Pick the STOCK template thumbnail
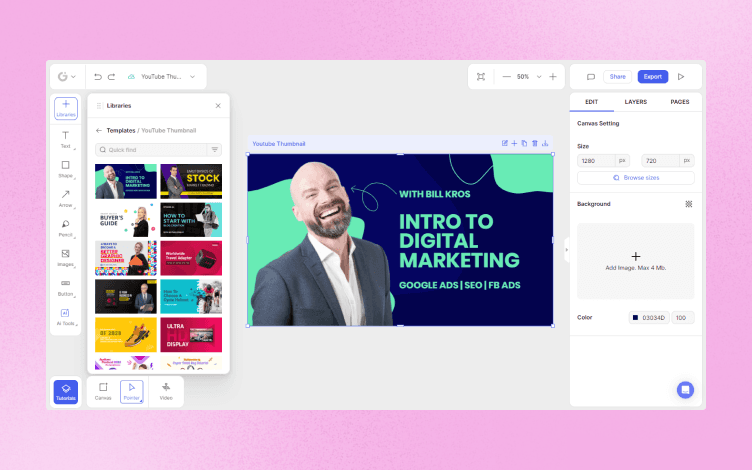 [x=191, y=181]
